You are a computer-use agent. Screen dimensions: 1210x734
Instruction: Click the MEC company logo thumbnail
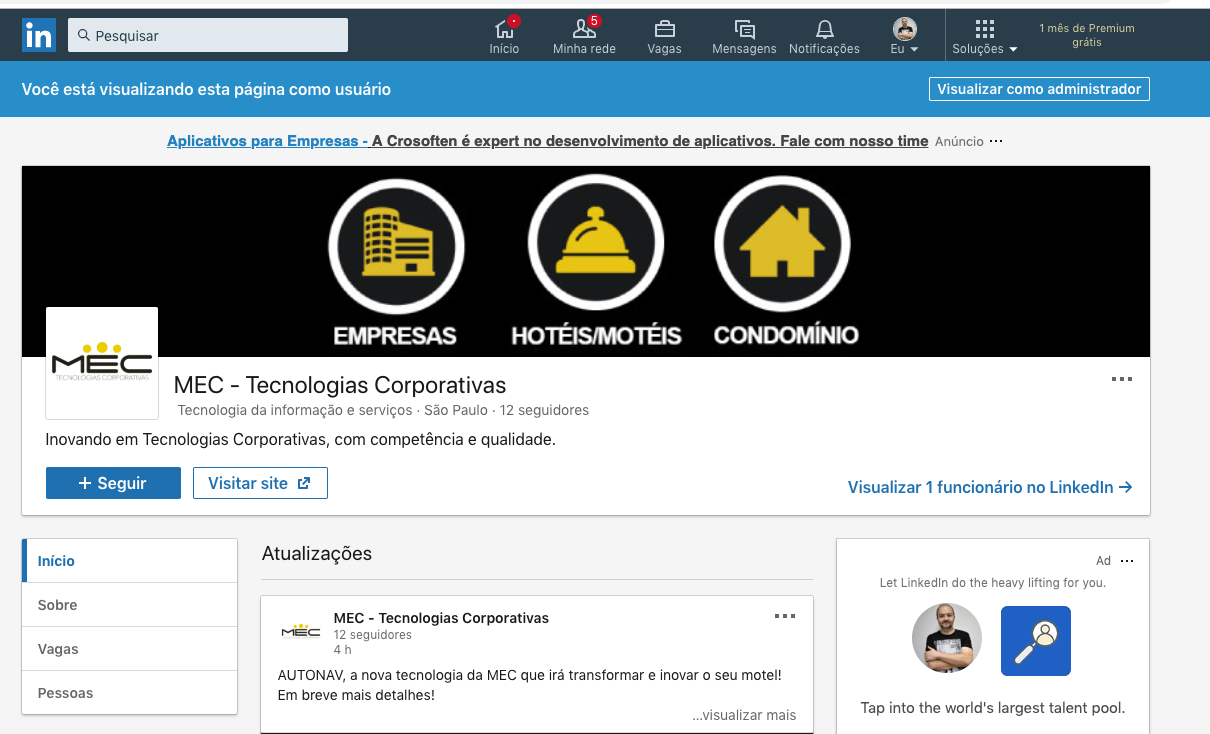pos(102,363)
